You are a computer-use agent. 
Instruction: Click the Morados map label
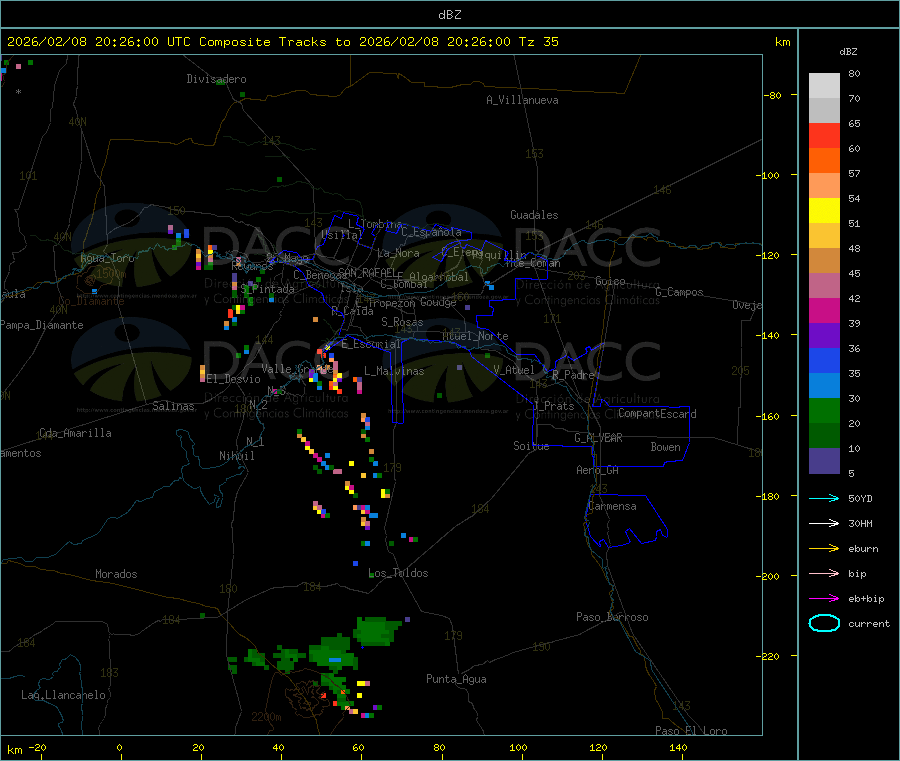coord(116,574)
